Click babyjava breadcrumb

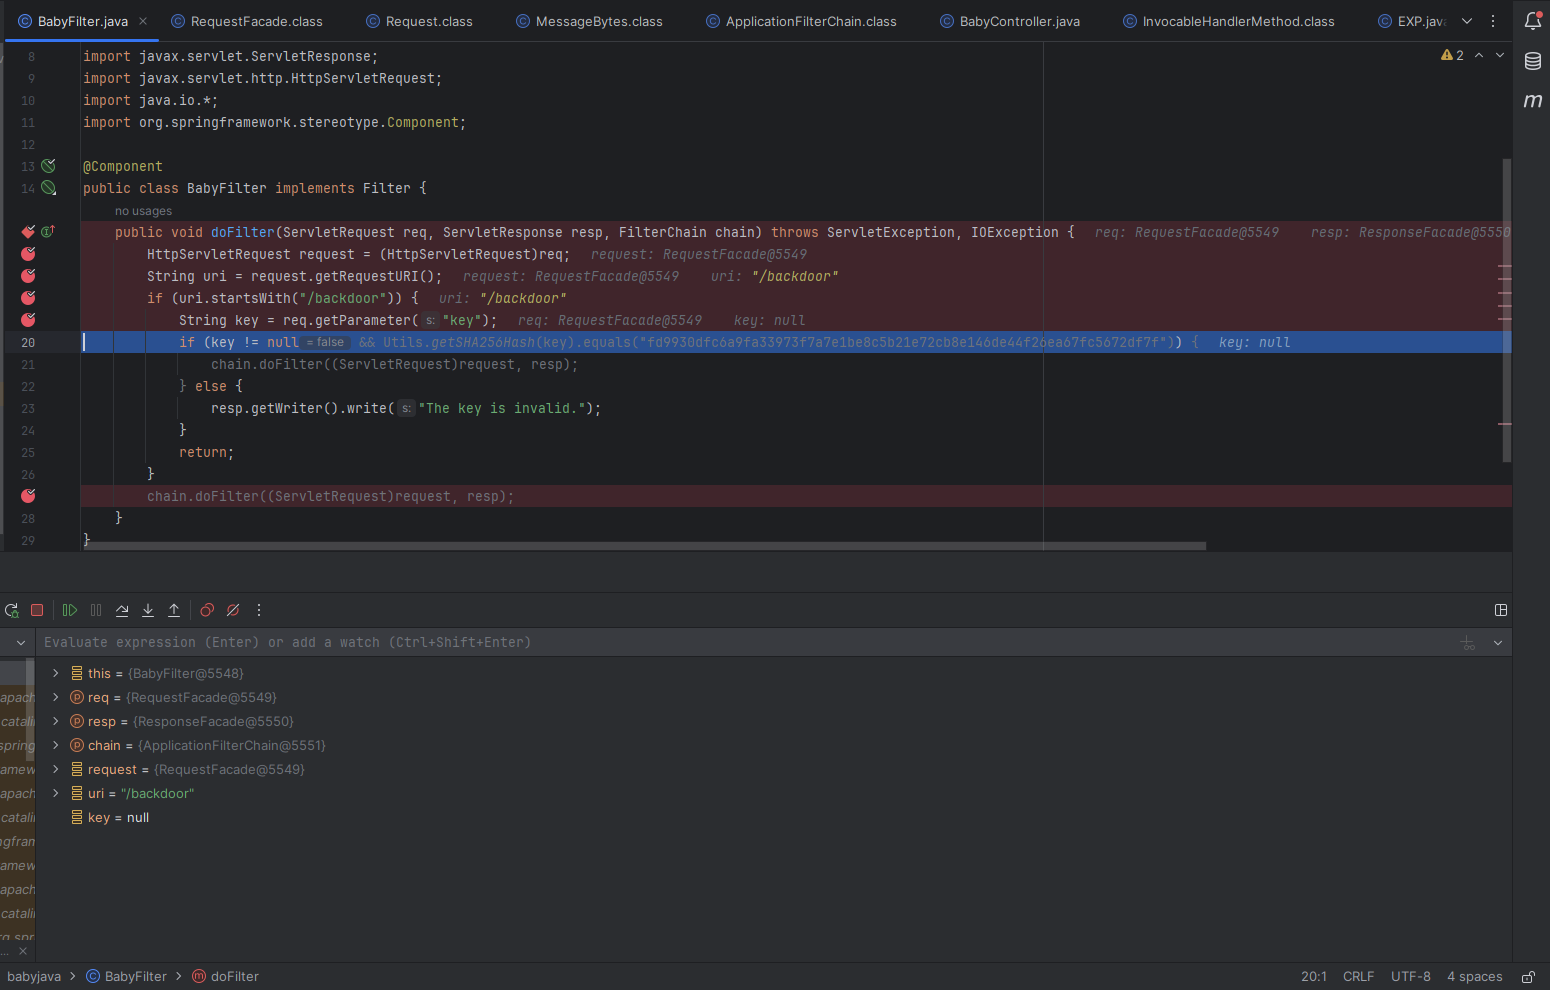click(34, 976)
